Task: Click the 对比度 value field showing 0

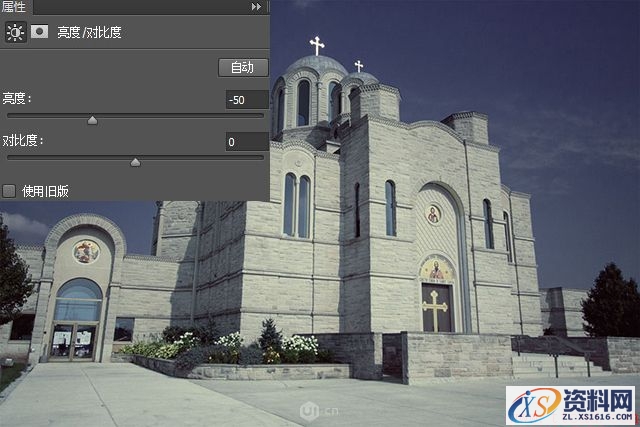Action: [246, 142]
